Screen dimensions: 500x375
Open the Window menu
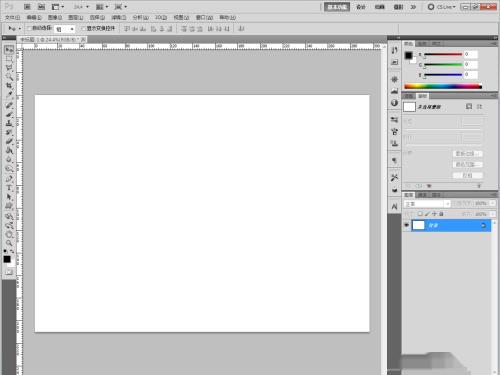[204, 17]
